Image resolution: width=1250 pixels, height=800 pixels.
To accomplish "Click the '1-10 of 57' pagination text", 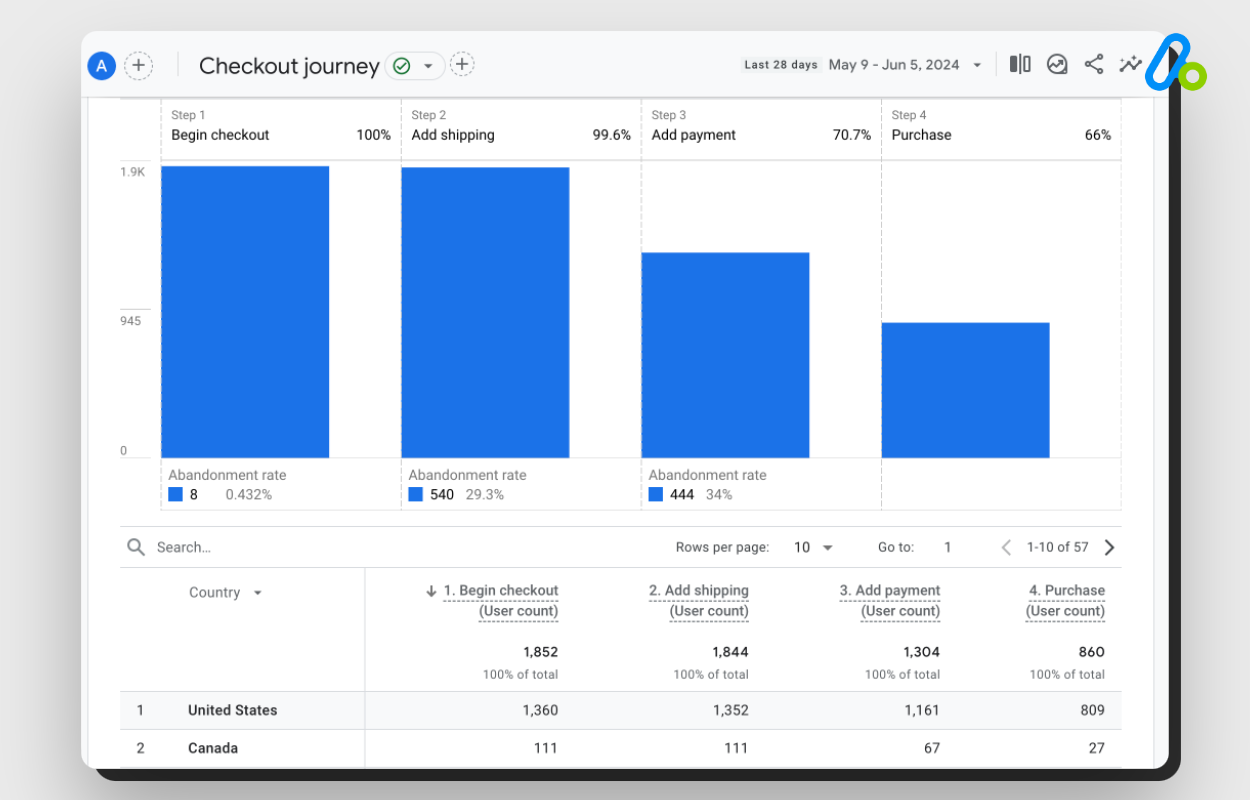I will click(x=1057, y=547).
